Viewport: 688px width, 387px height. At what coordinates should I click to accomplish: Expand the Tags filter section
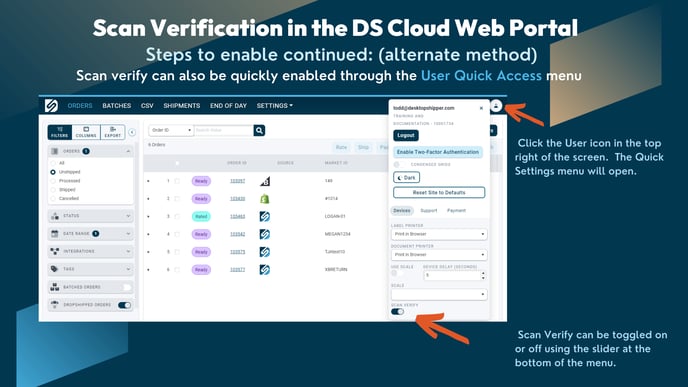pyautogui.click(x=128, y=269)
